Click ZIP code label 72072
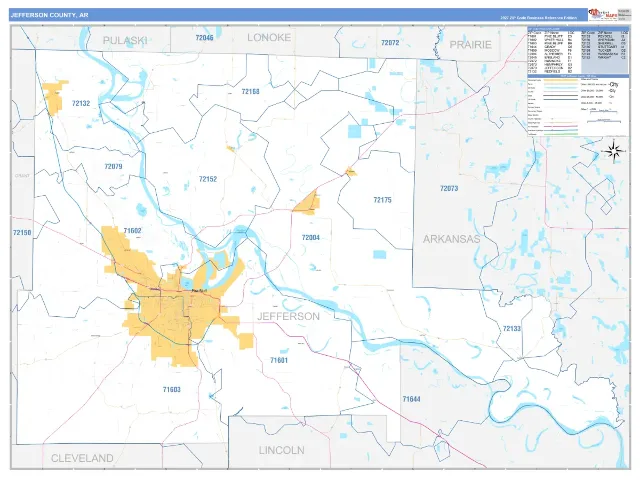 [390, 42]
